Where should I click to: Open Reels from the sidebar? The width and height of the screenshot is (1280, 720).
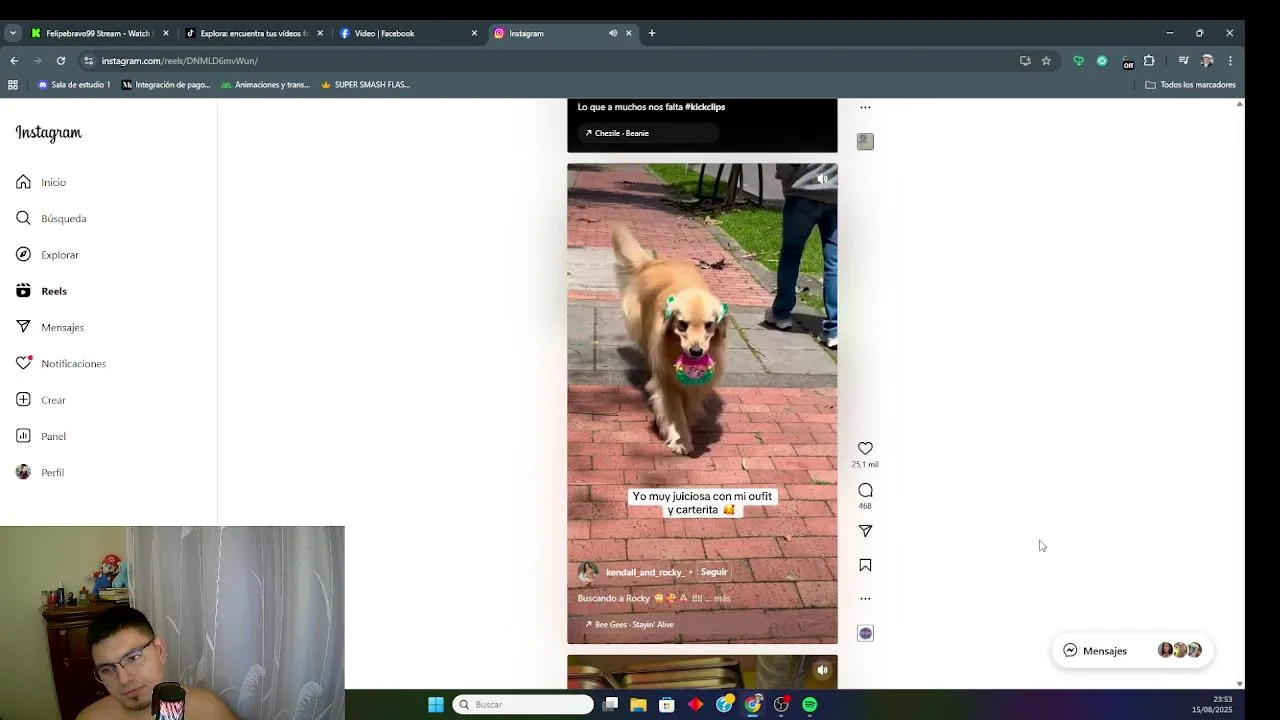click(41, 291)
